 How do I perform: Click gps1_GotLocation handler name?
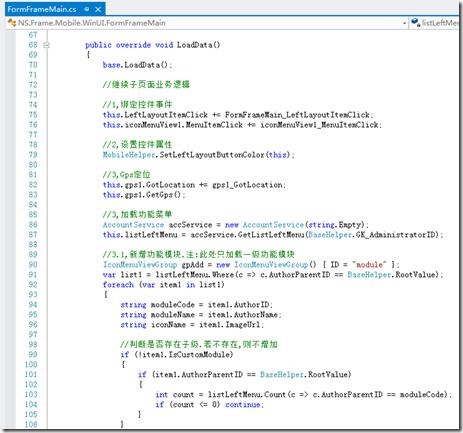247,185
